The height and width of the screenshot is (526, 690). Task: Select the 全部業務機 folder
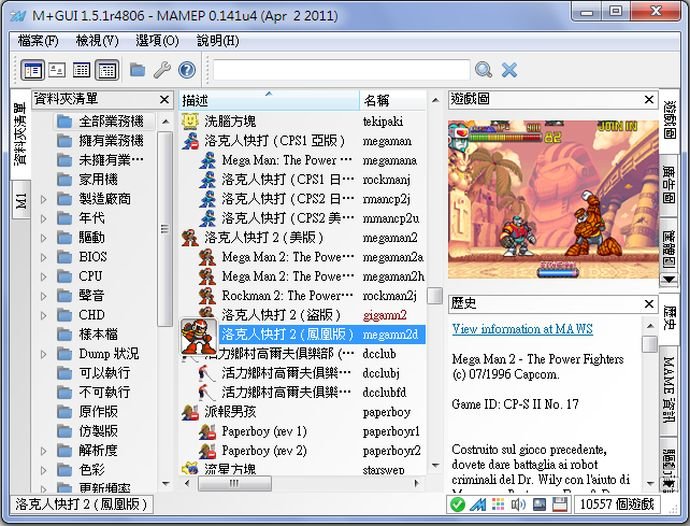(104, 121)
